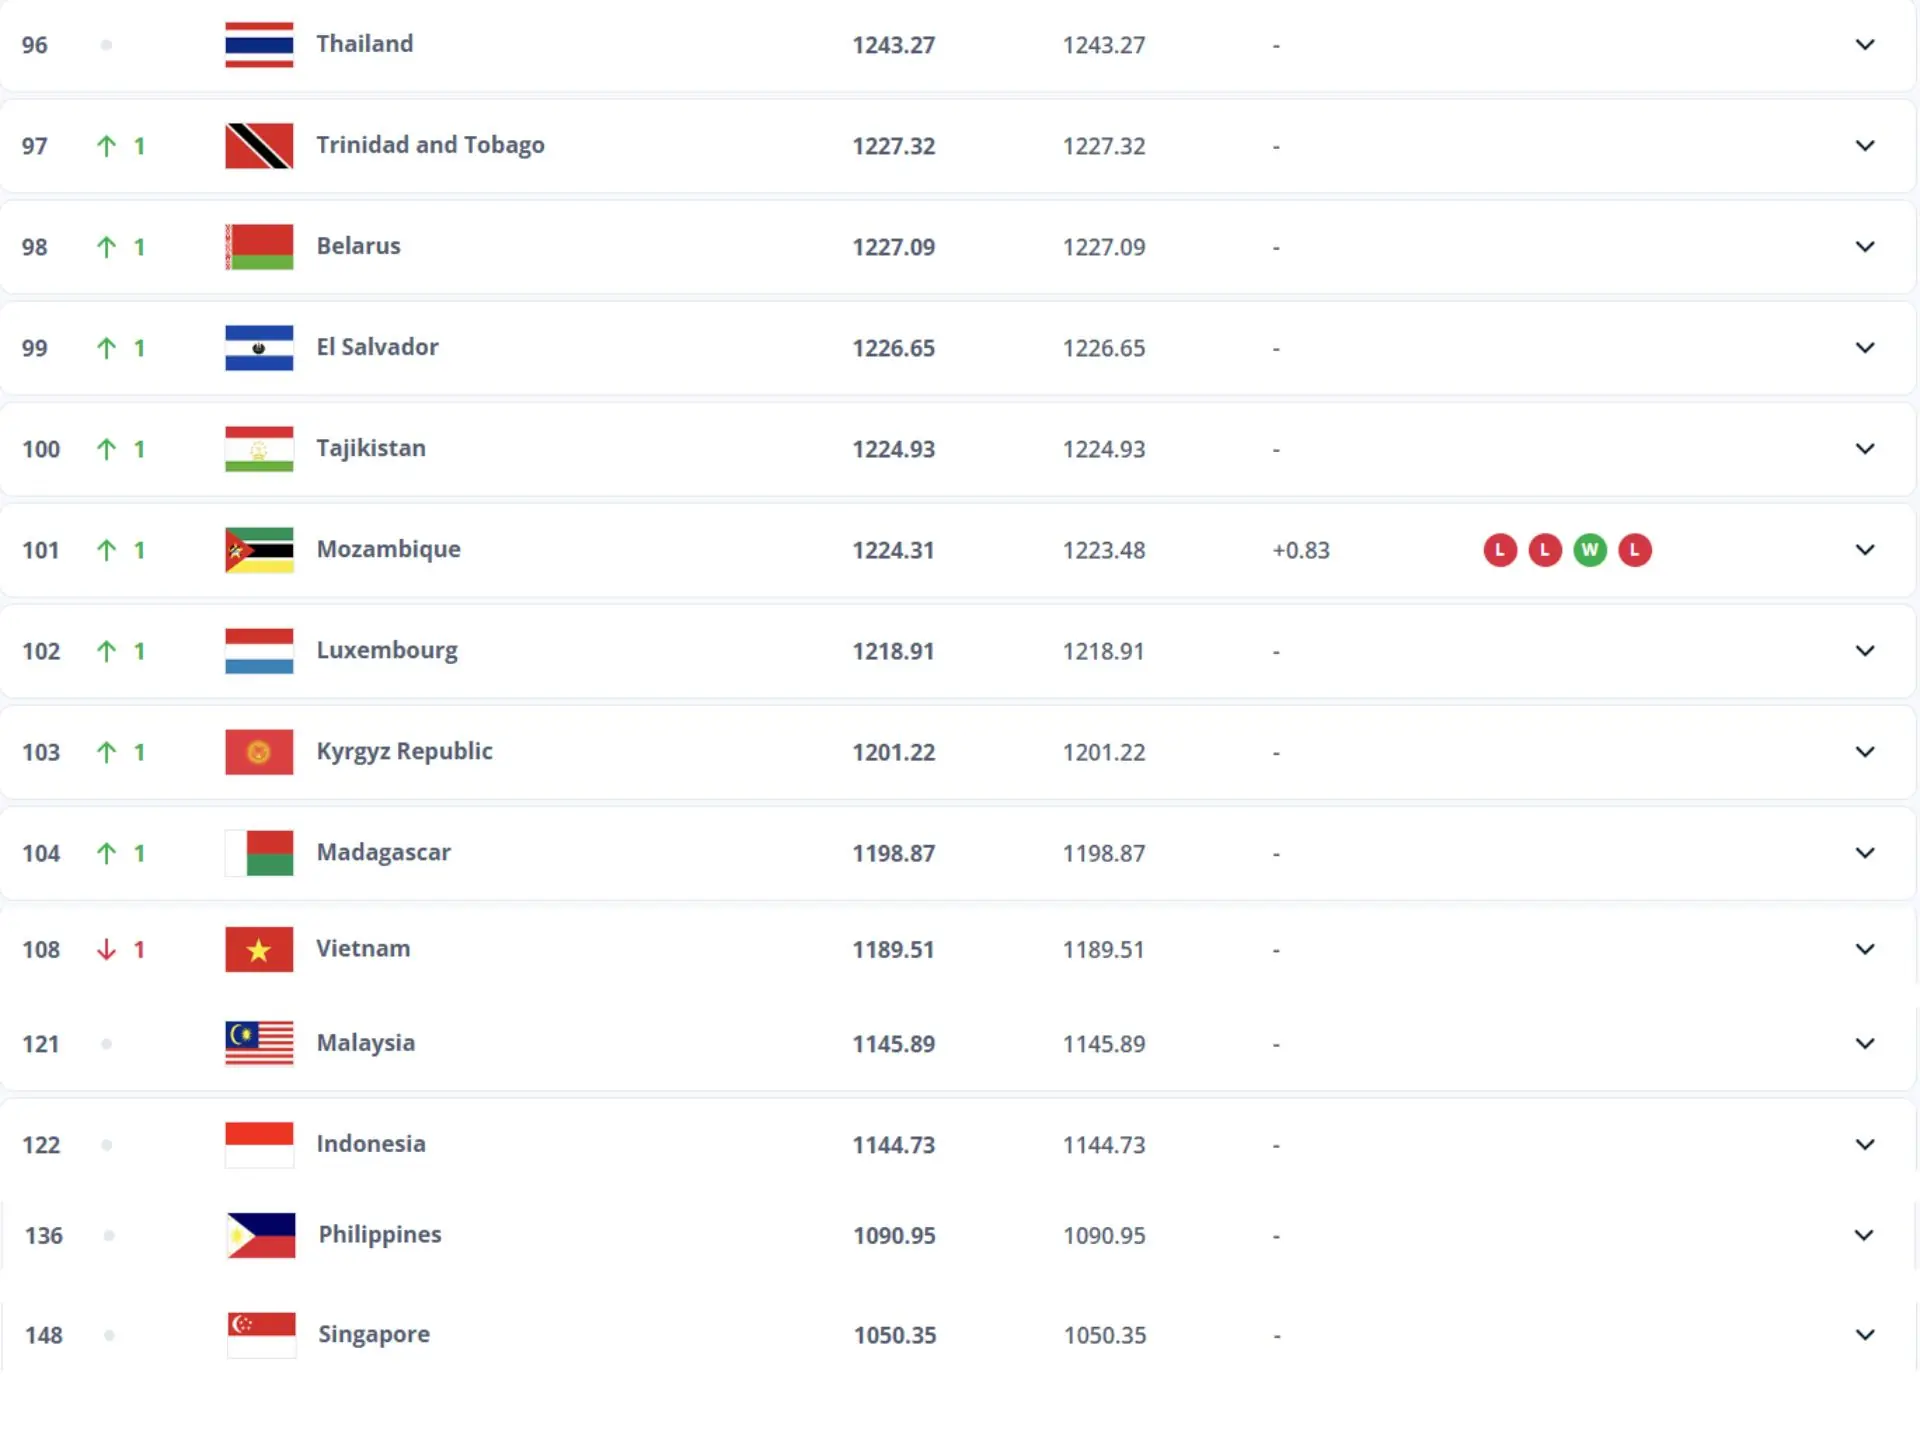The image size is (1920, 1443).
Task: Click the Tajikistan flag icon
Action: (258, 449)
